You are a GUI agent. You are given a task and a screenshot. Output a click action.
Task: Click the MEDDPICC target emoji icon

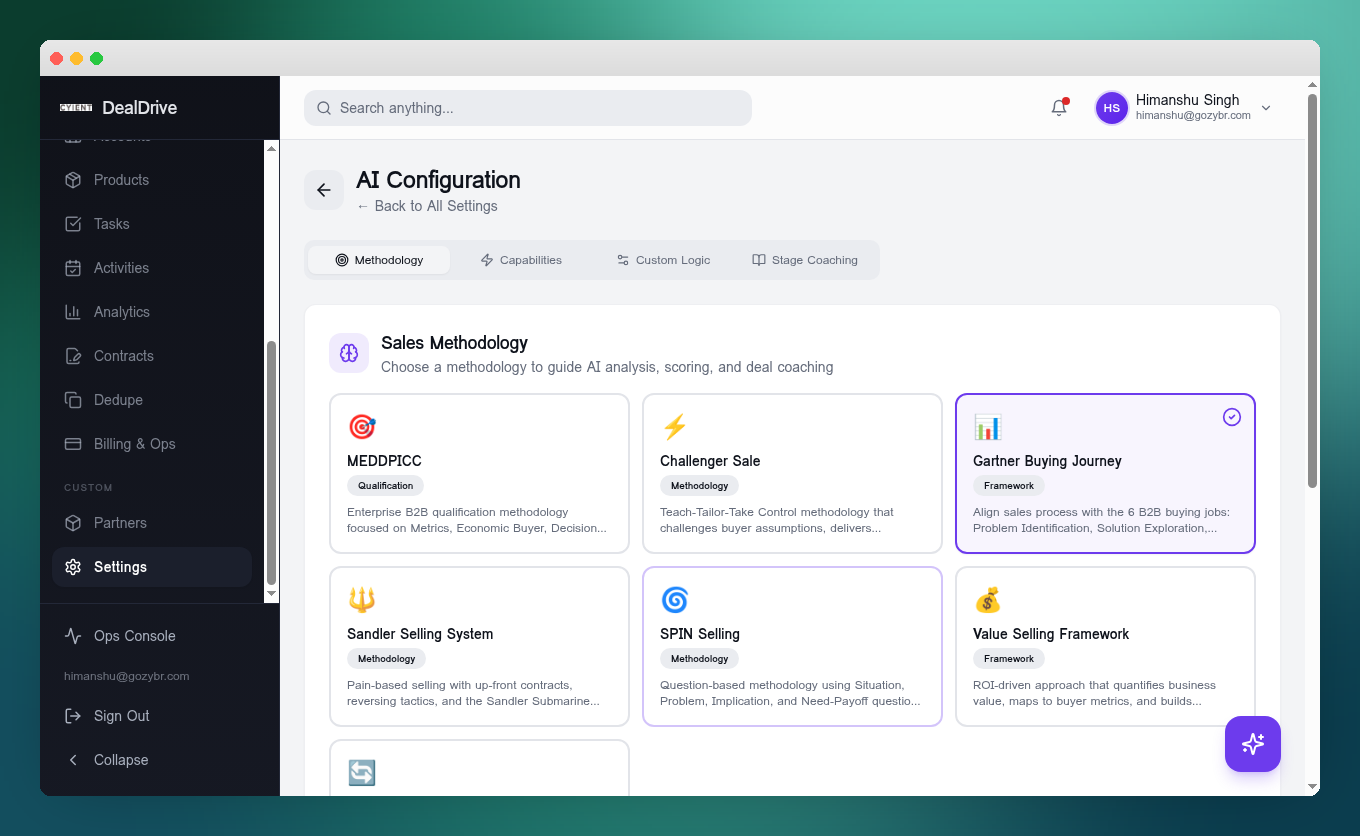coord(362,427)
